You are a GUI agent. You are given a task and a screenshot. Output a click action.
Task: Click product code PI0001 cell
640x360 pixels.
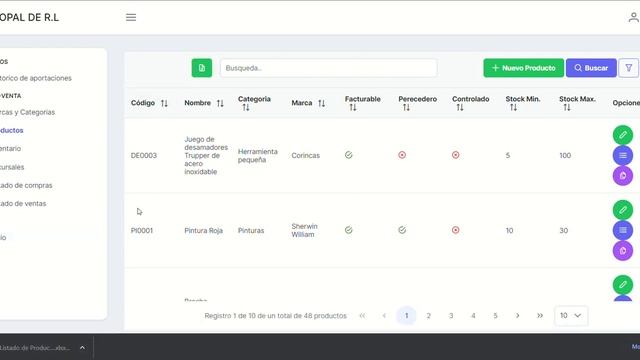pos(142,231)
